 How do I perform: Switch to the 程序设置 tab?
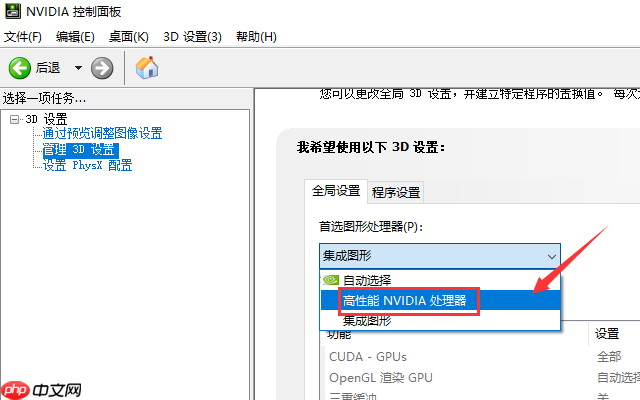396,192
